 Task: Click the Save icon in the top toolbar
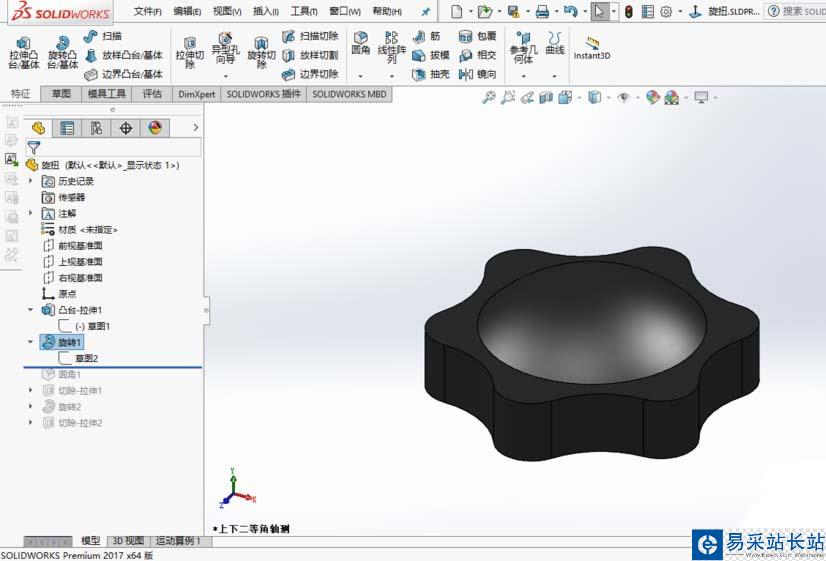[x=513, y=12]
